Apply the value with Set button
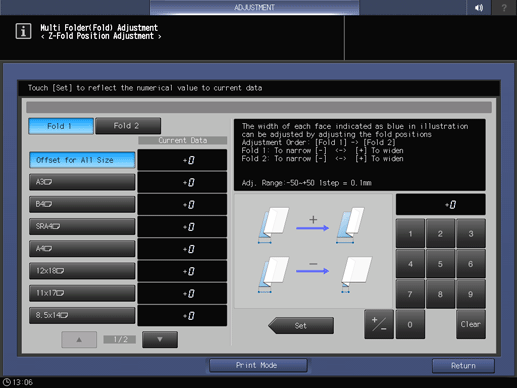Screen dimensions: 517x388 click(301, 325)
